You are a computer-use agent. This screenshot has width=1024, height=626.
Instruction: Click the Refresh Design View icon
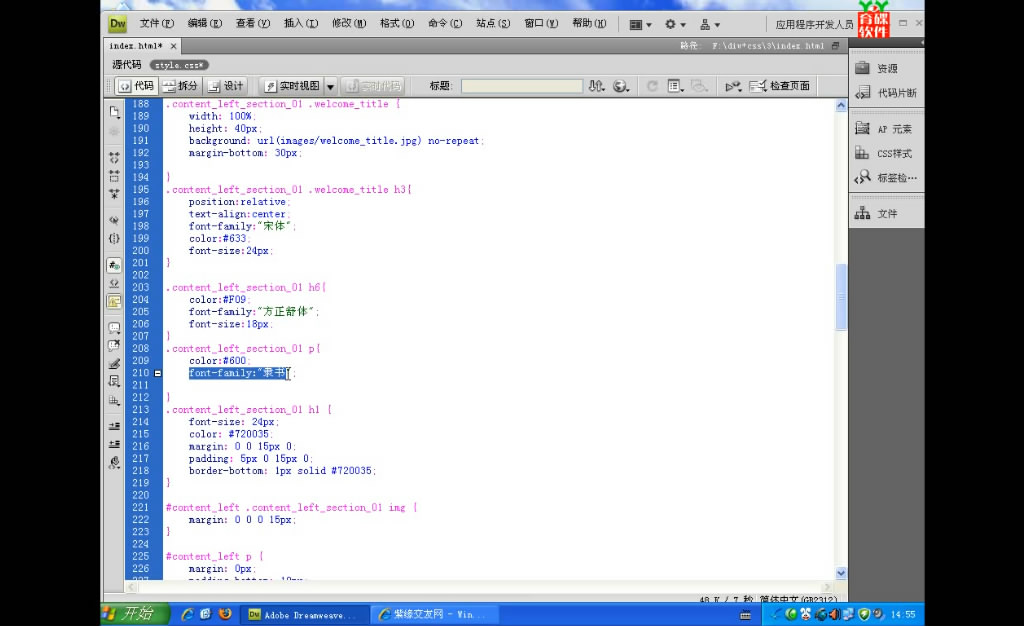tap(652, 86)
